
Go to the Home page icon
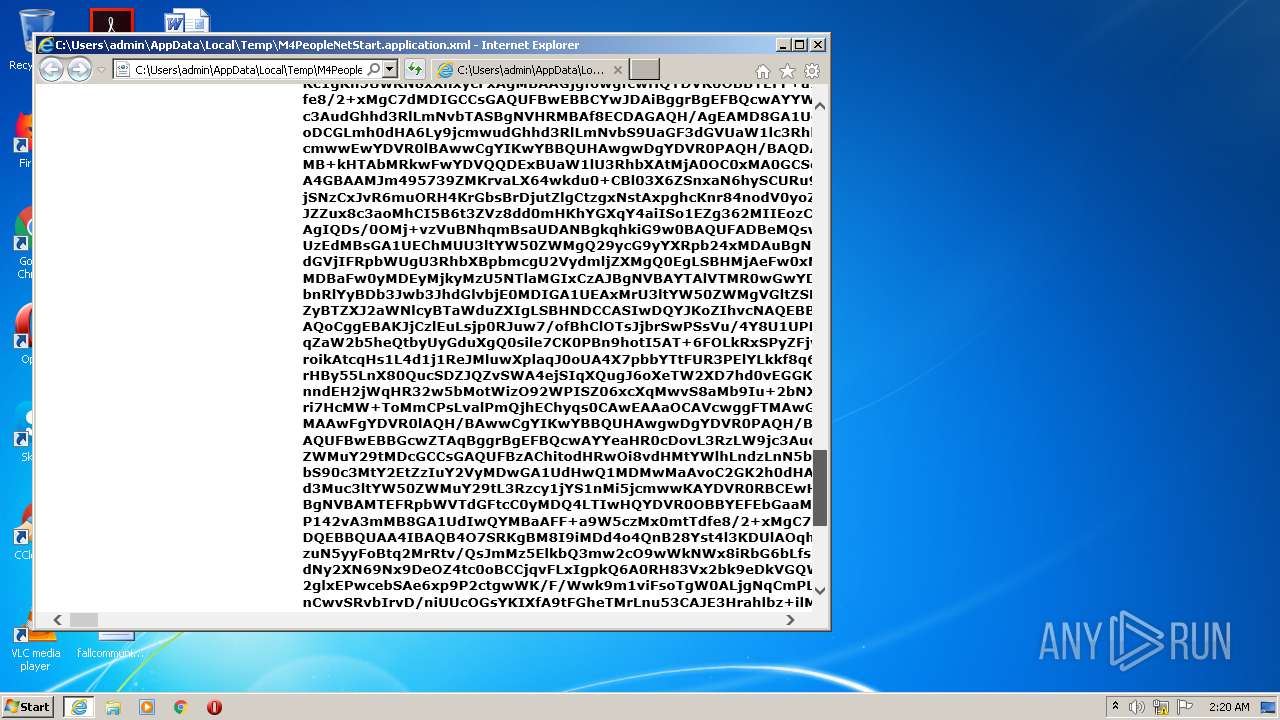[x=763, y=71]
